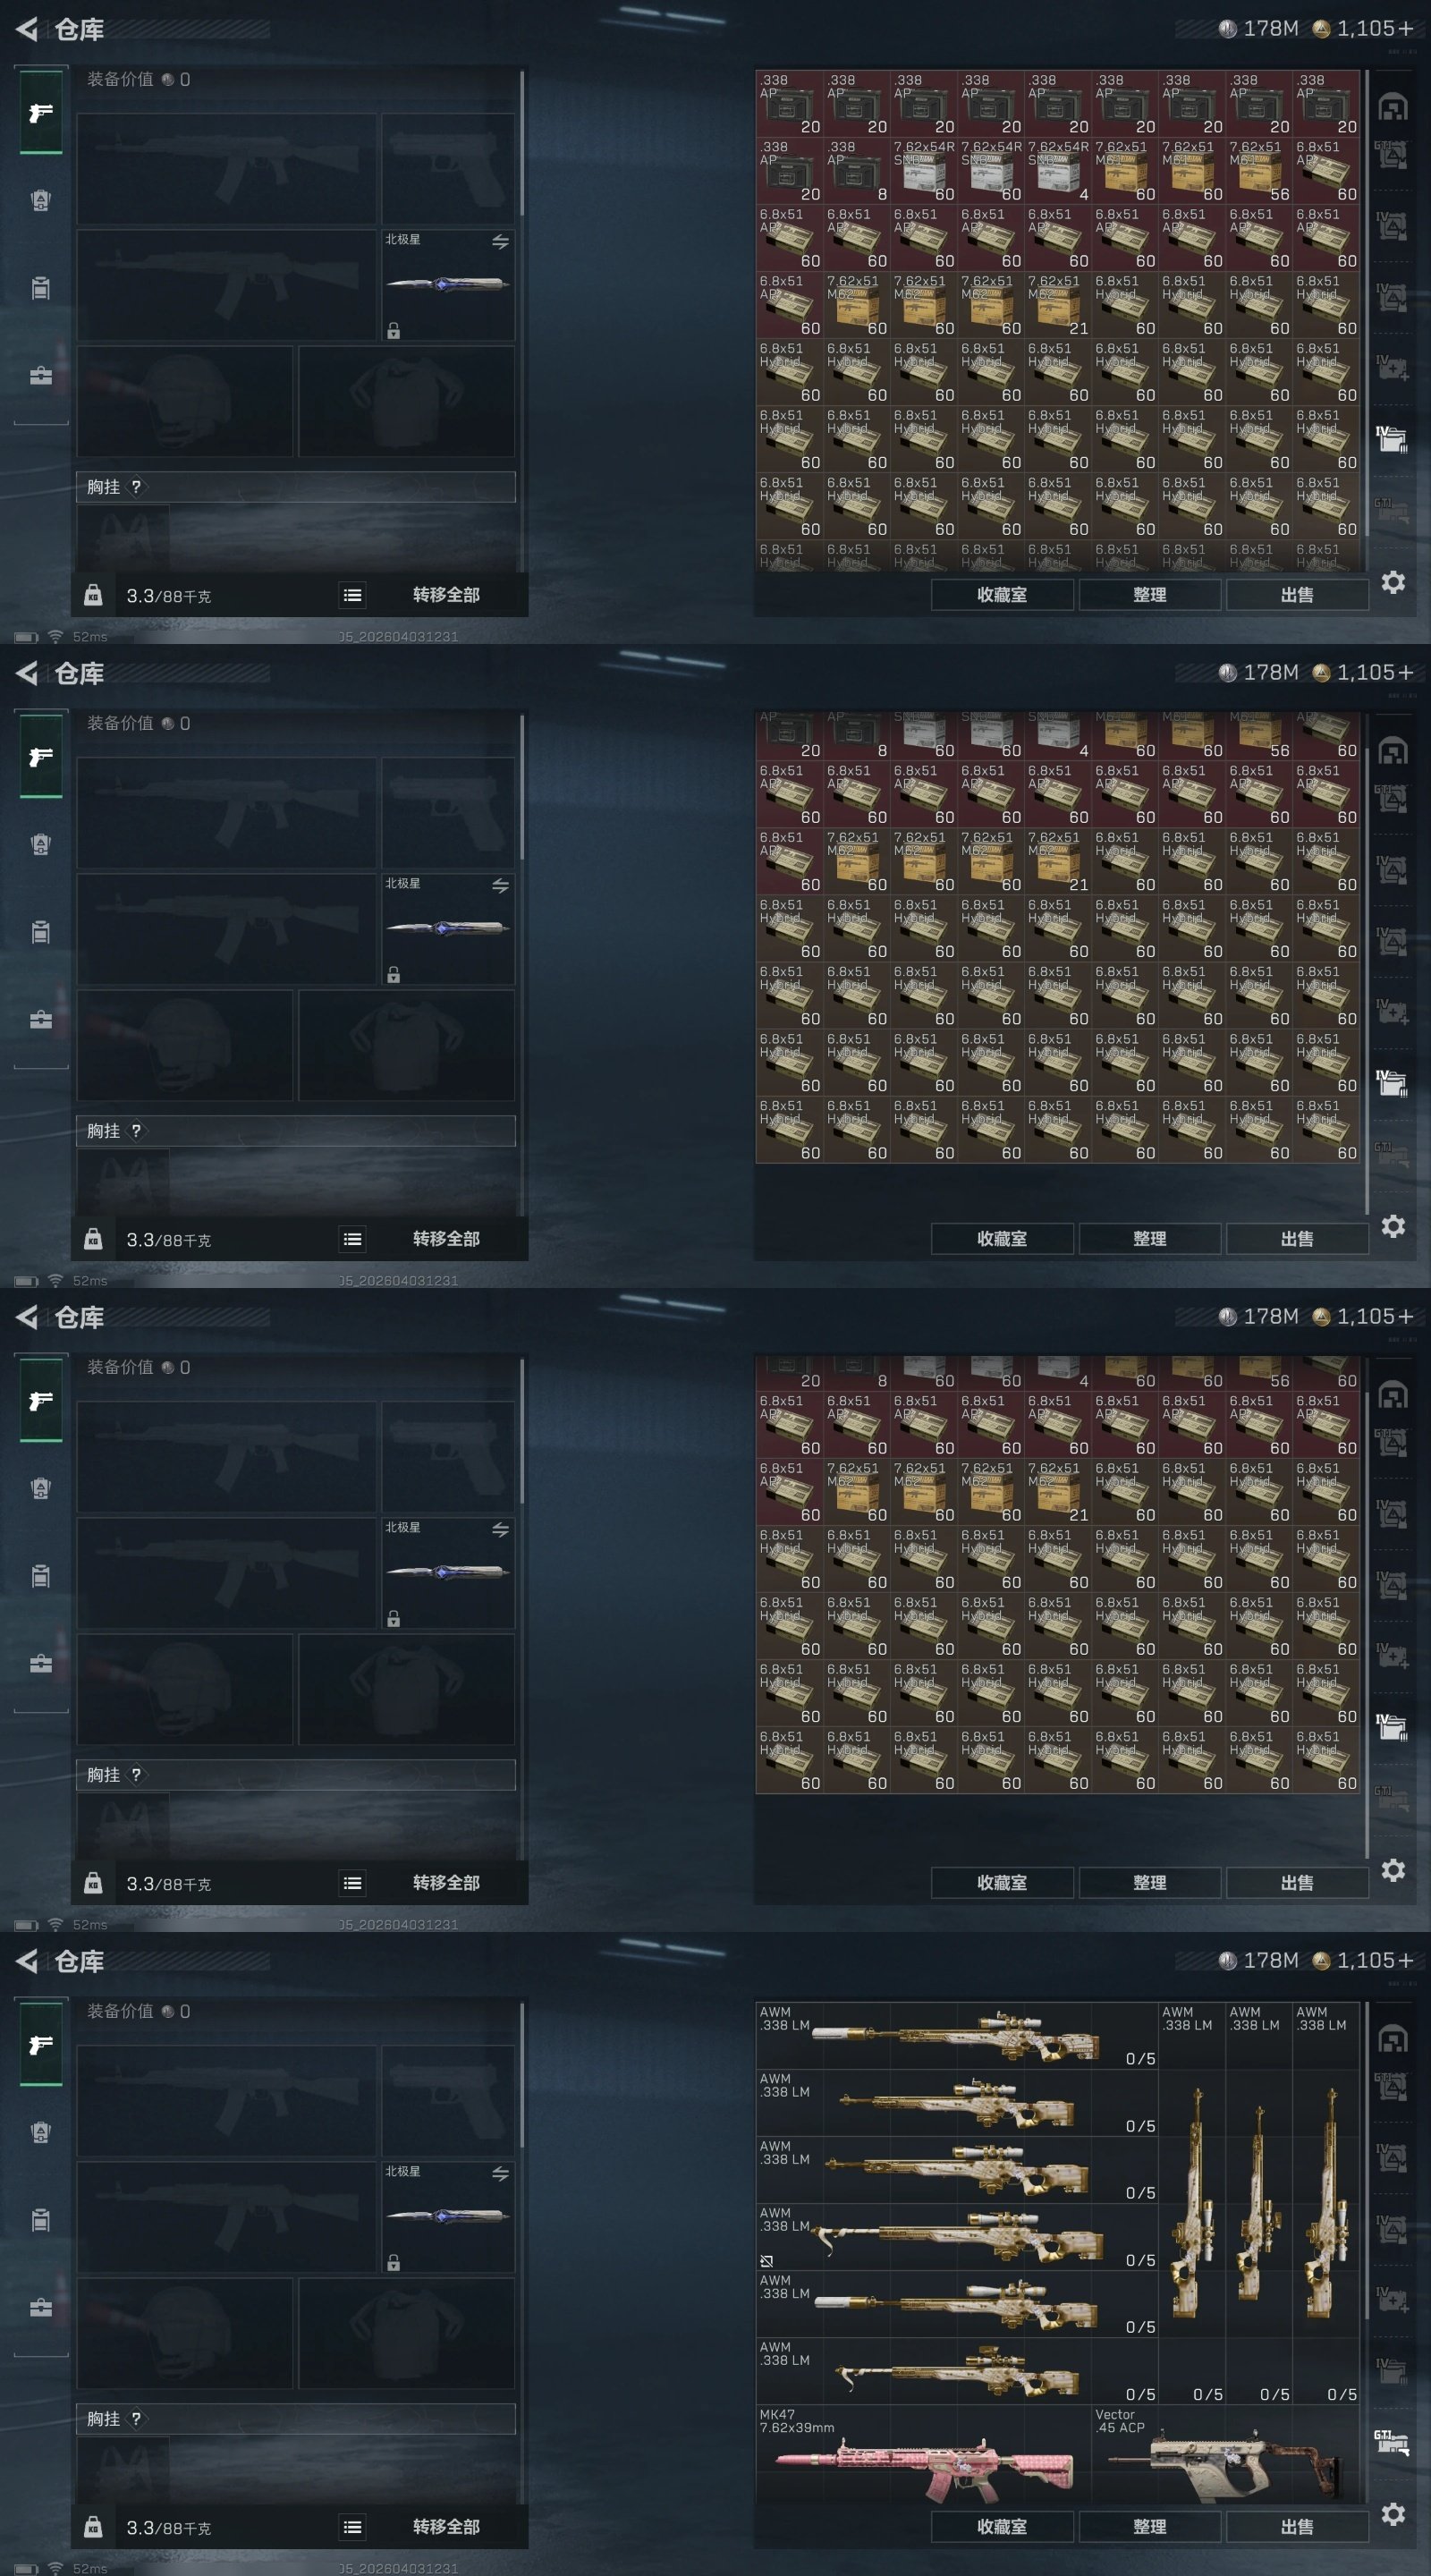Open the settings gear beside the Vector weapon
1431x2576 pixels.
pyautogui.click(x=1393, y=2514)
